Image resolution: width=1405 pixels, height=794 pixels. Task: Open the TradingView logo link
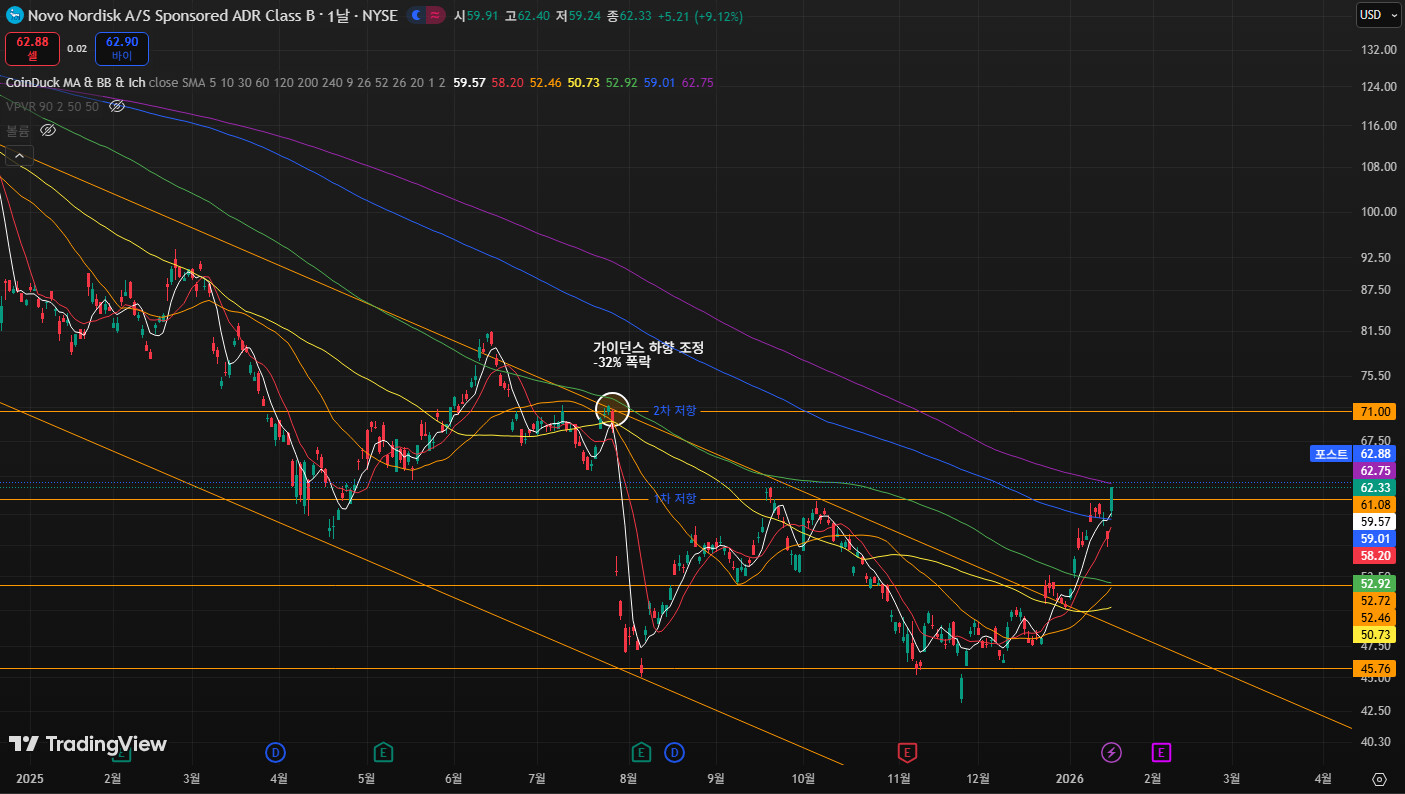tap(88, 744)
